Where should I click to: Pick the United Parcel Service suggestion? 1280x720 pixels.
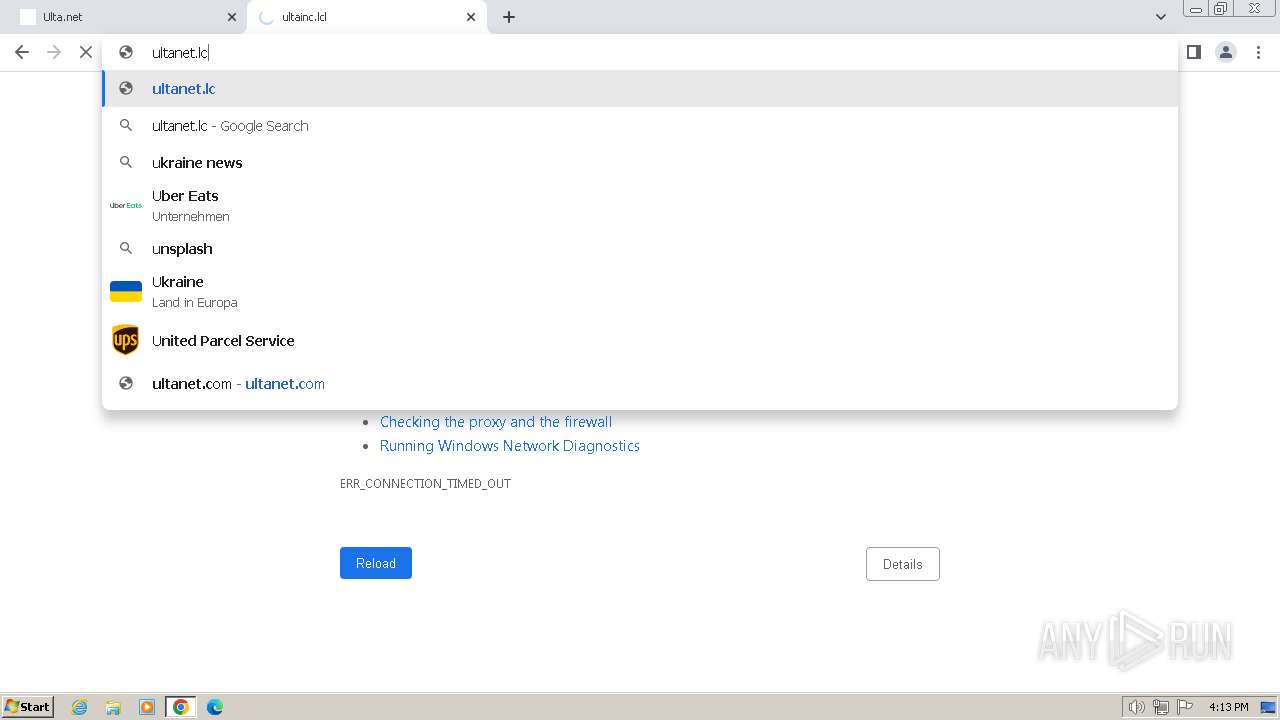pos(640,341)
